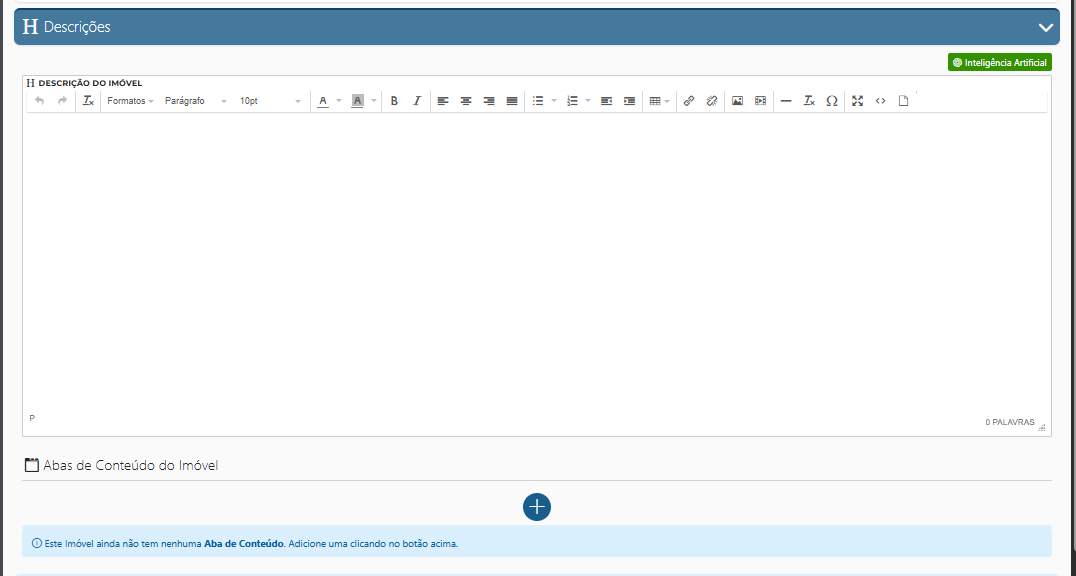
Task: Click the insert media video icon
Action: coord(761,101)
